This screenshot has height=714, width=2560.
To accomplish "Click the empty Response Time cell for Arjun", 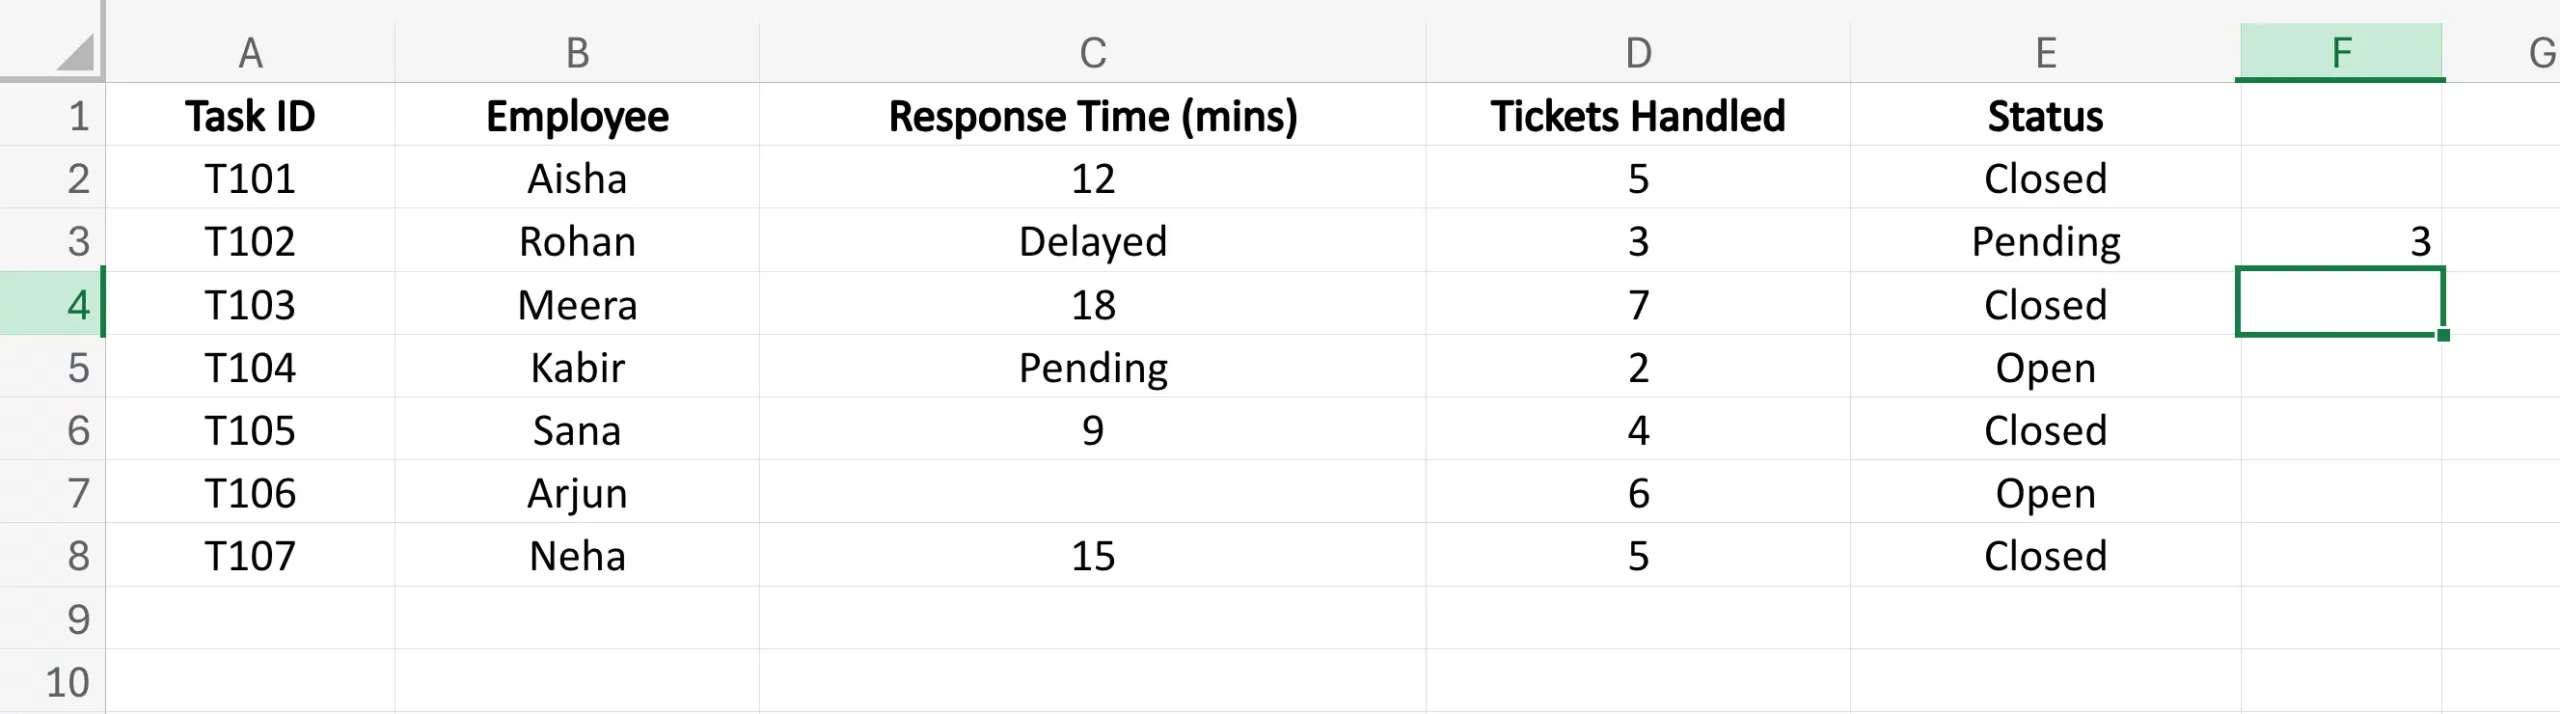I will click(x=1092, y=493).
